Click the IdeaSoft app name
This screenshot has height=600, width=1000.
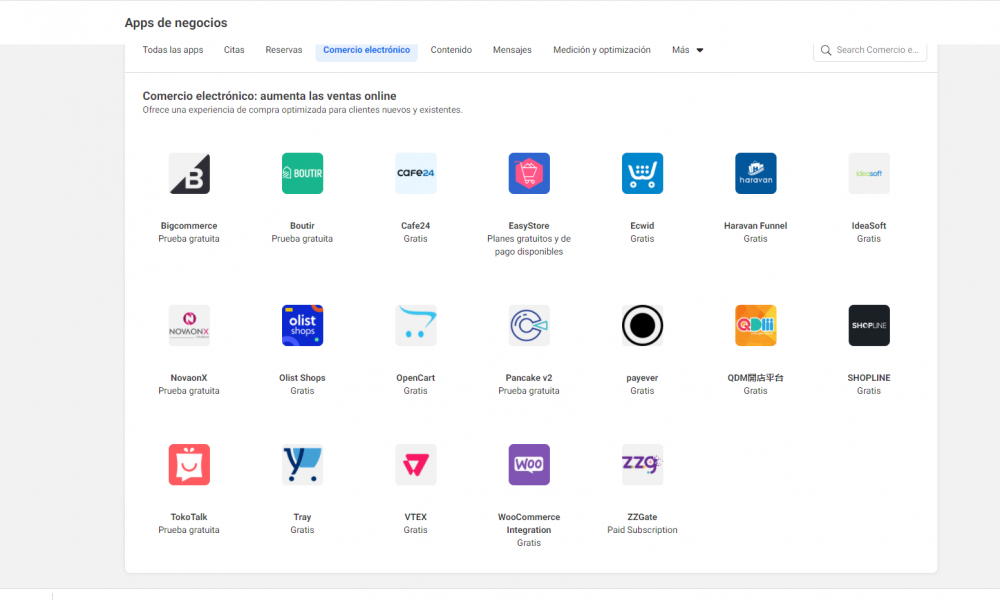[869, 226]
